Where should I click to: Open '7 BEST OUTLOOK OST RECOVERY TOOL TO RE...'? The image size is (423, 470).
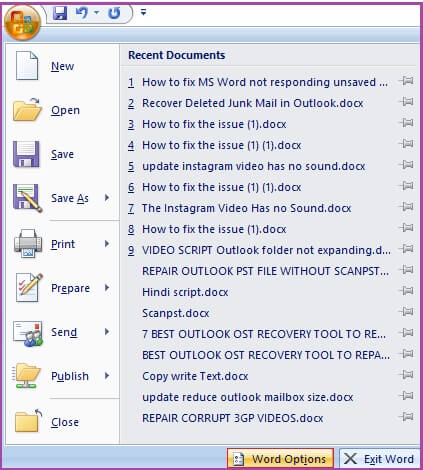tap(264, 334)
